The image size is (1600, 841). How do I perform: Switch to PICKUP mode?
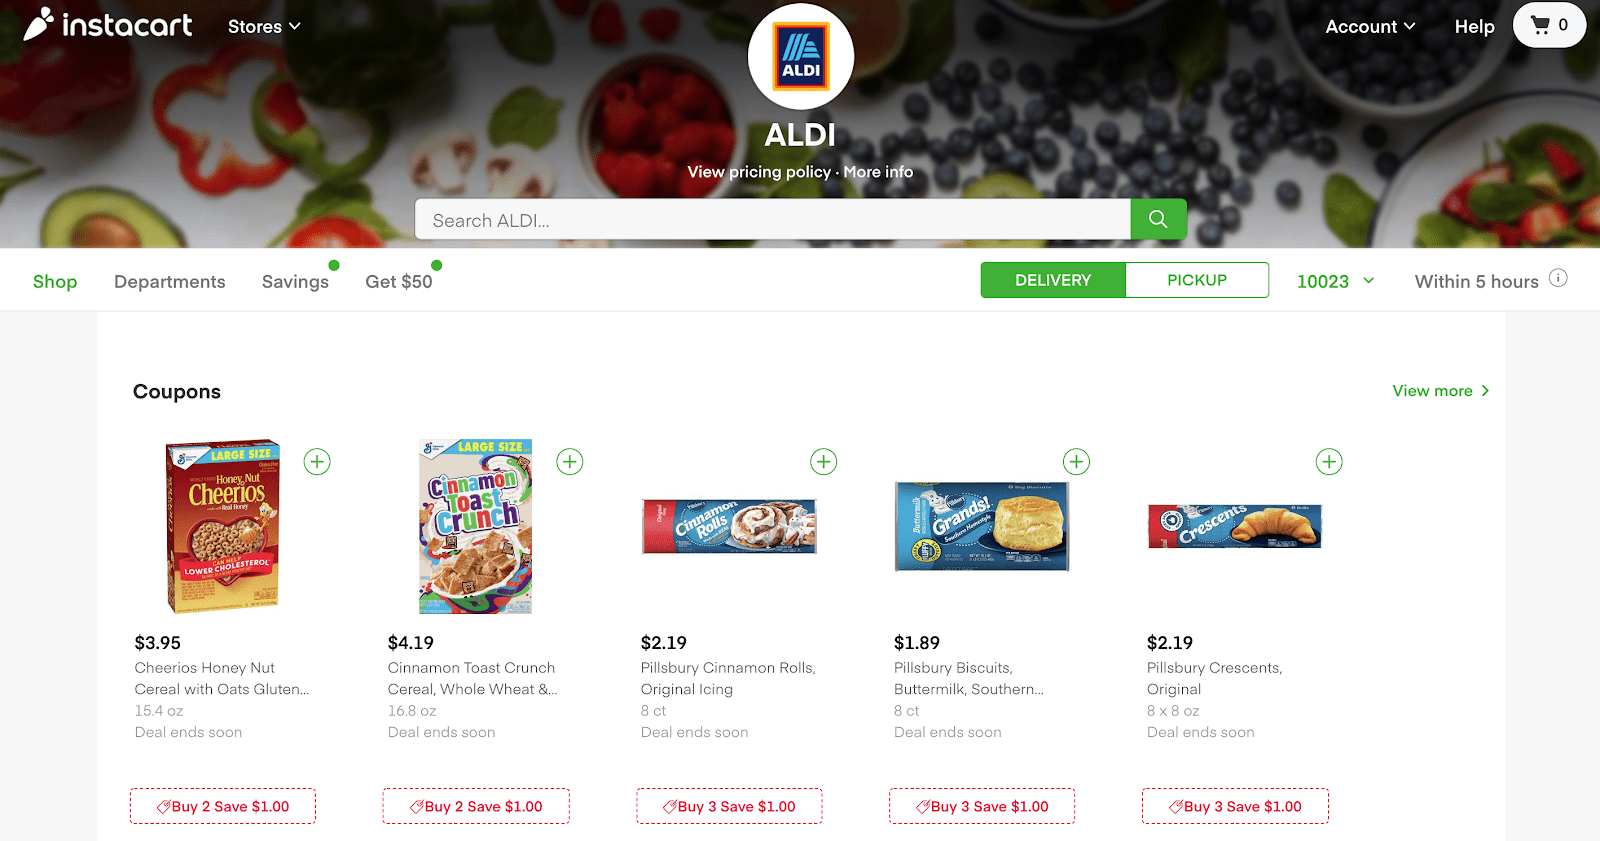click(x=1197, y=280)
